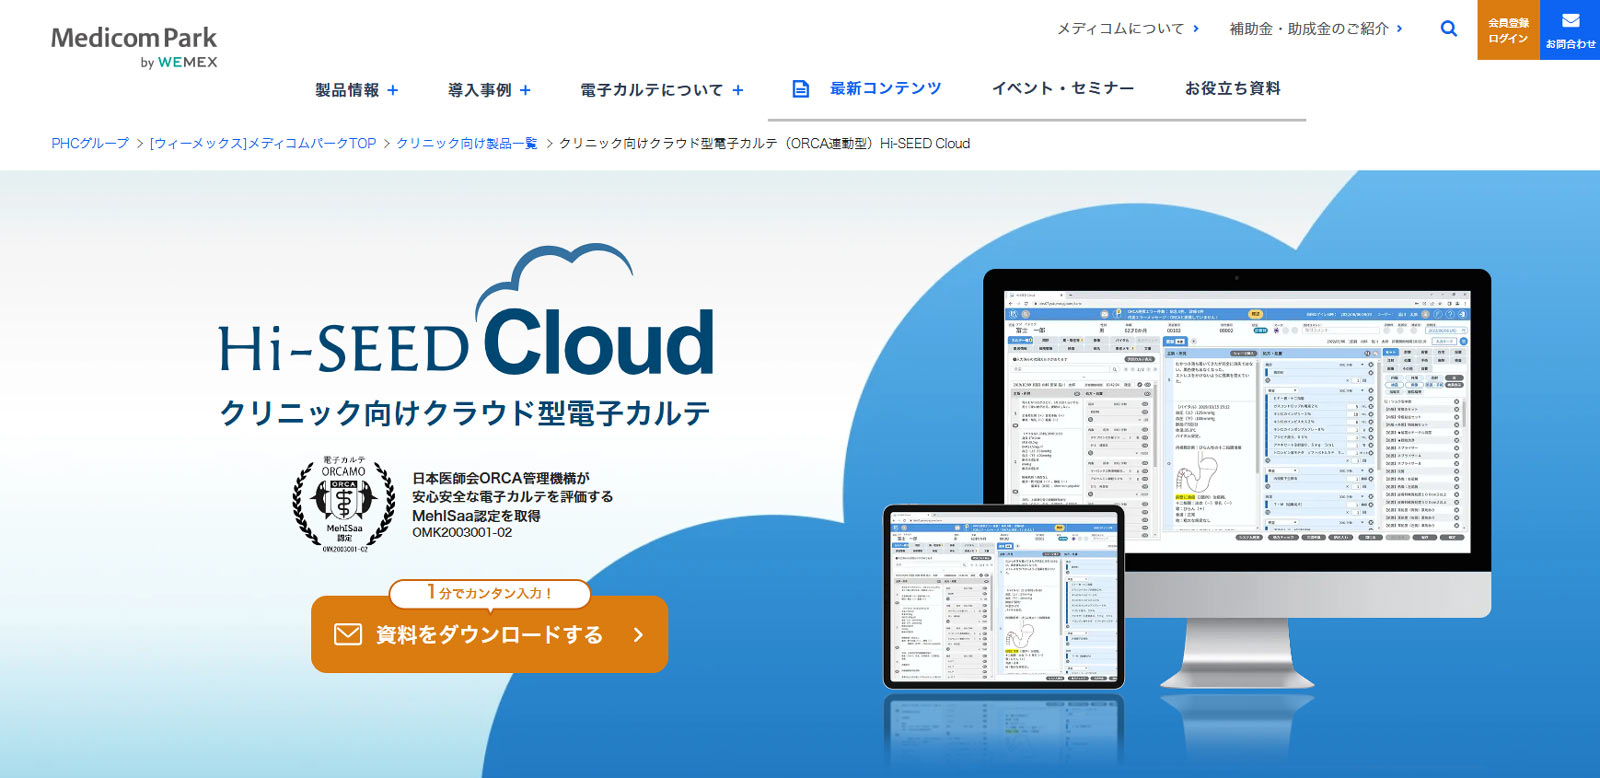This screenshot has height=778, width=1600.
Task: Click the Hi-SEED Cloud logo
Action: click(x=466, y=309)
